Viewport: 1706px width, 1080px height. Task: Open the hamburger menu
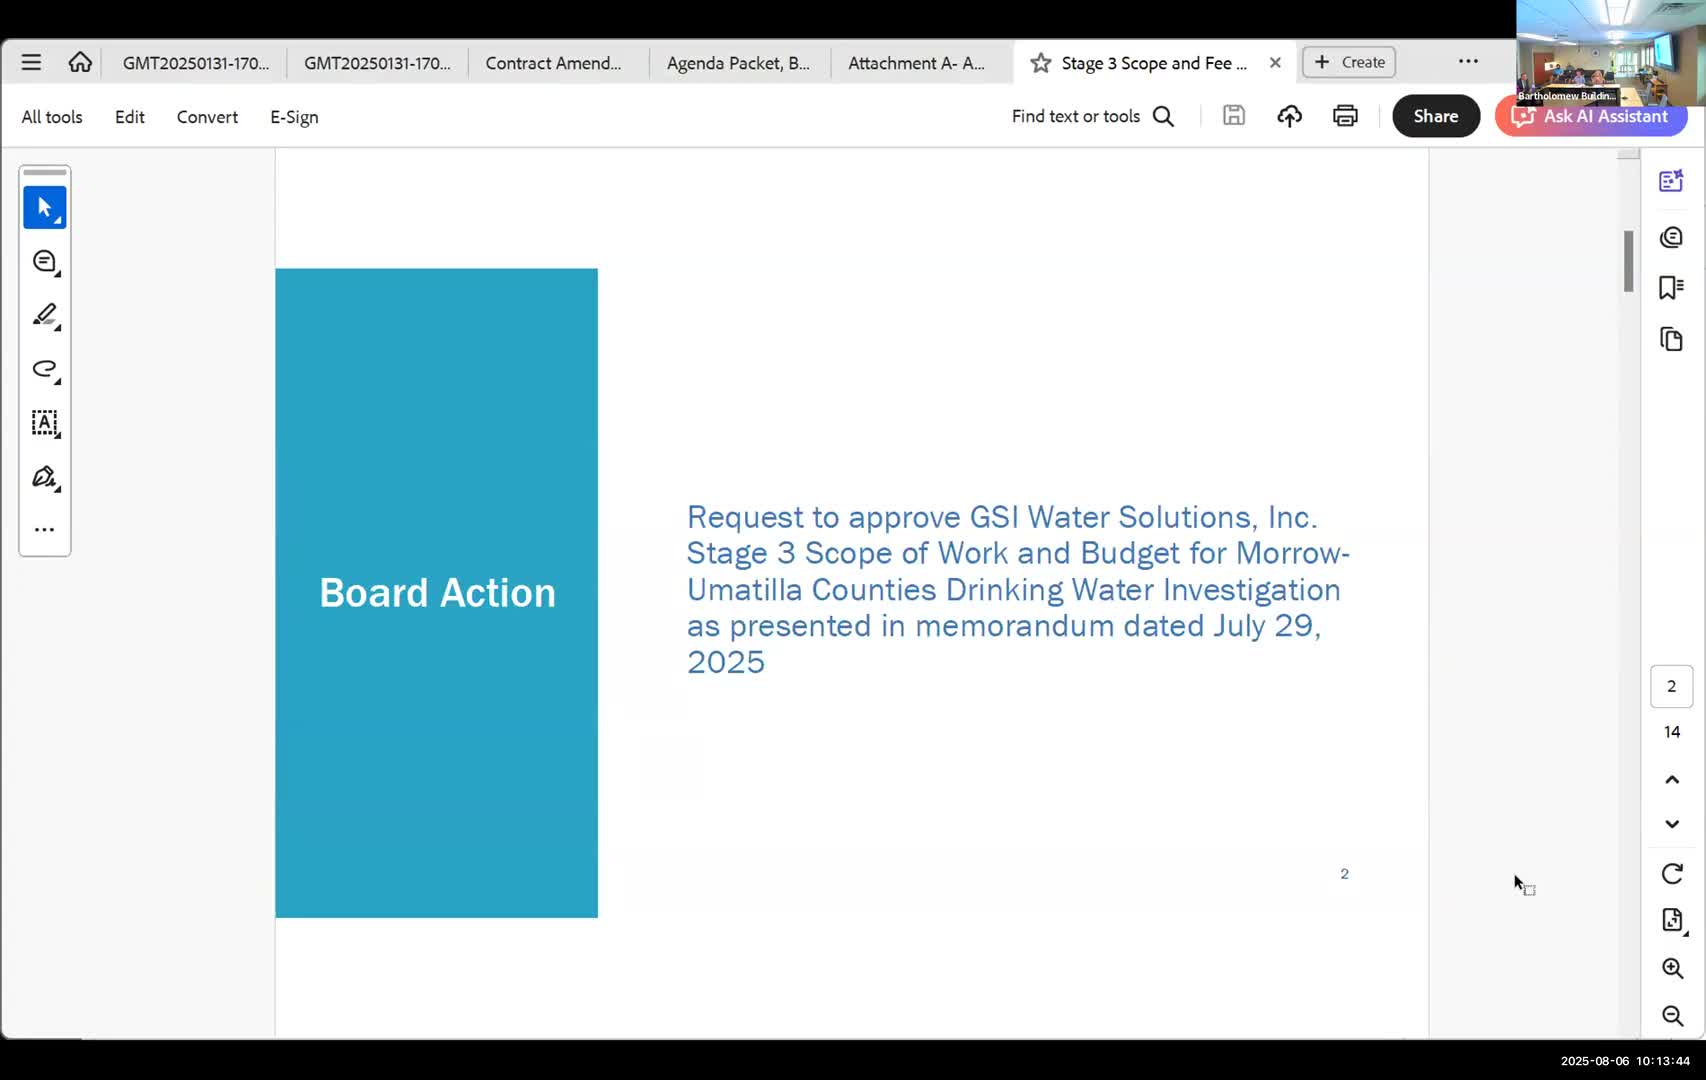tap(31, 62)
